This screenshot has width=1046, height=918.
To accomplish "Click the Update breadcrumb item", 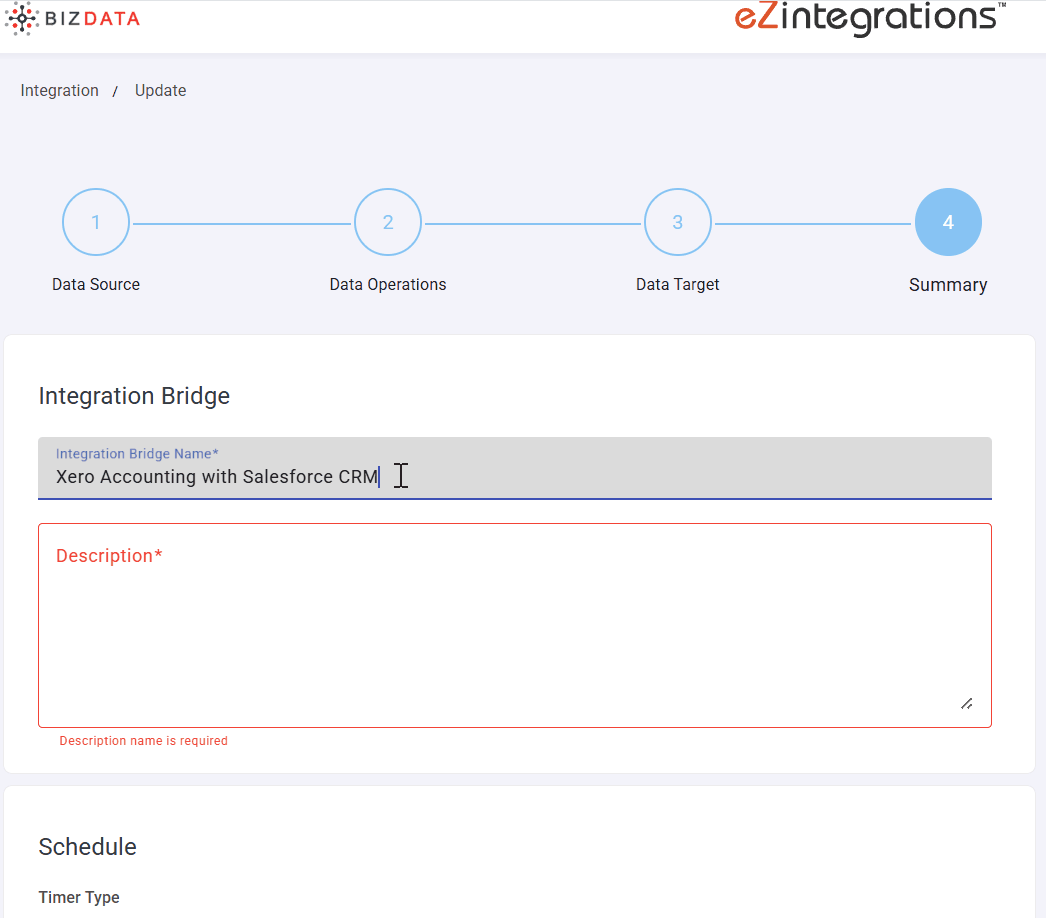I will pyautogui.click(x=160, y=90).
